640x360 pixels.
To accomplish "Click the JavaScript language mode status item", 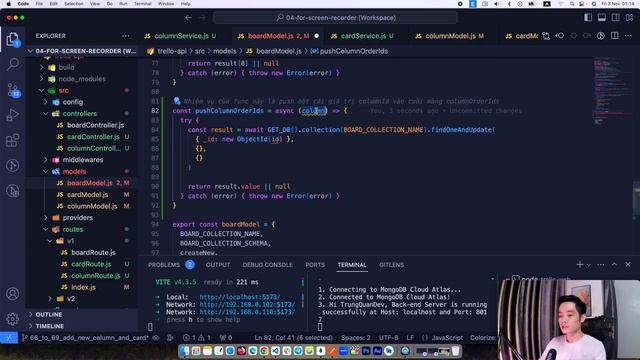I will [447, 338].
